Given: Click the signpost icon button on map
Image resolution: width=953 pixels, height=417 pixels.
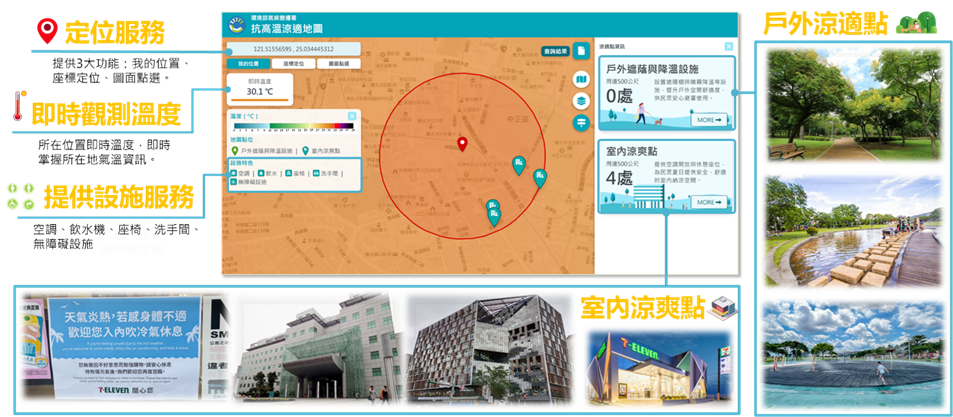Looking at the screenshot, I should pyautogui.click(x=582, y=122).
